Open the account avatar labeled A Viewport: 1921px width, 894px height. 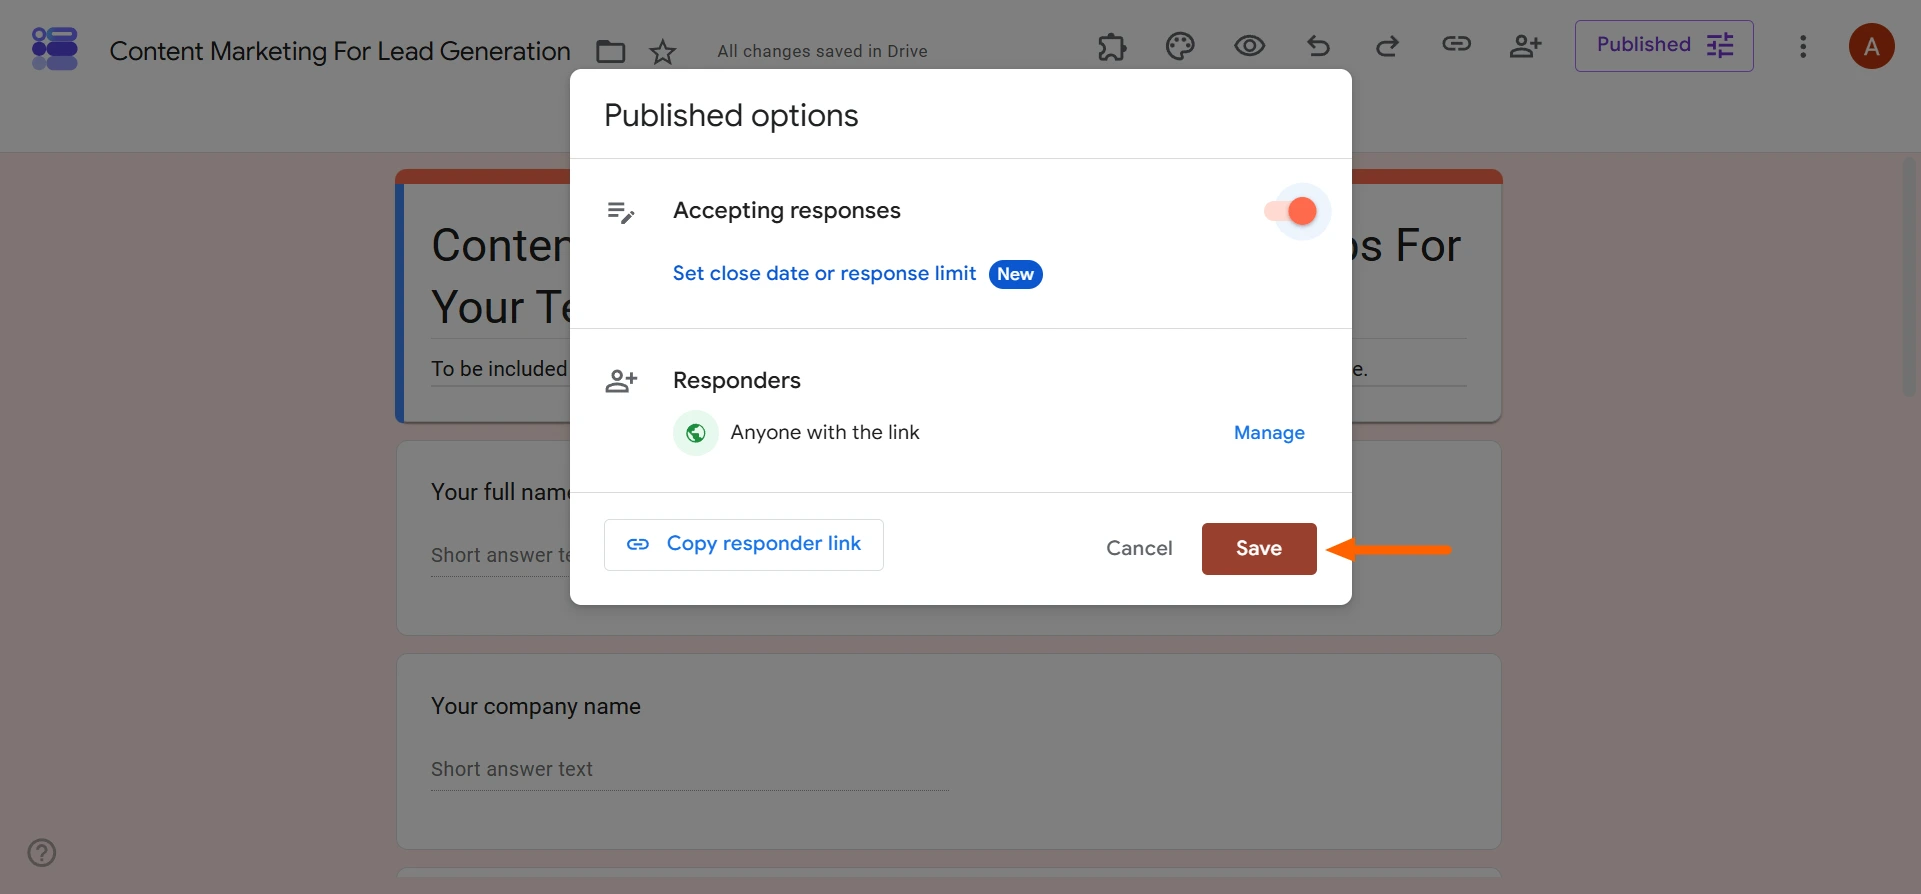1871,46
